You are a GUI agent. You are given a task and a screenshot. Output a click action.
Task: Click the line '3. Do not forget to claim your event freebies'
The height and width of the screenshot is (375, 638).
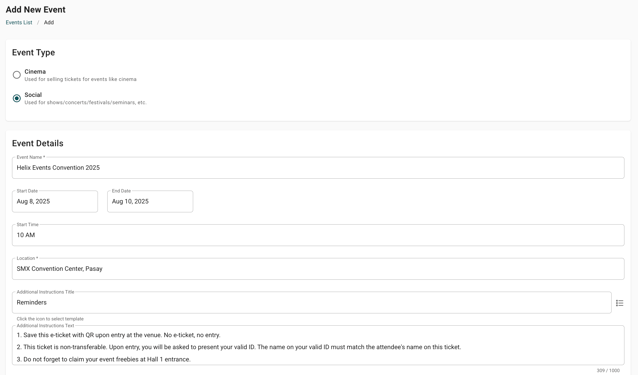click(104, 359)
